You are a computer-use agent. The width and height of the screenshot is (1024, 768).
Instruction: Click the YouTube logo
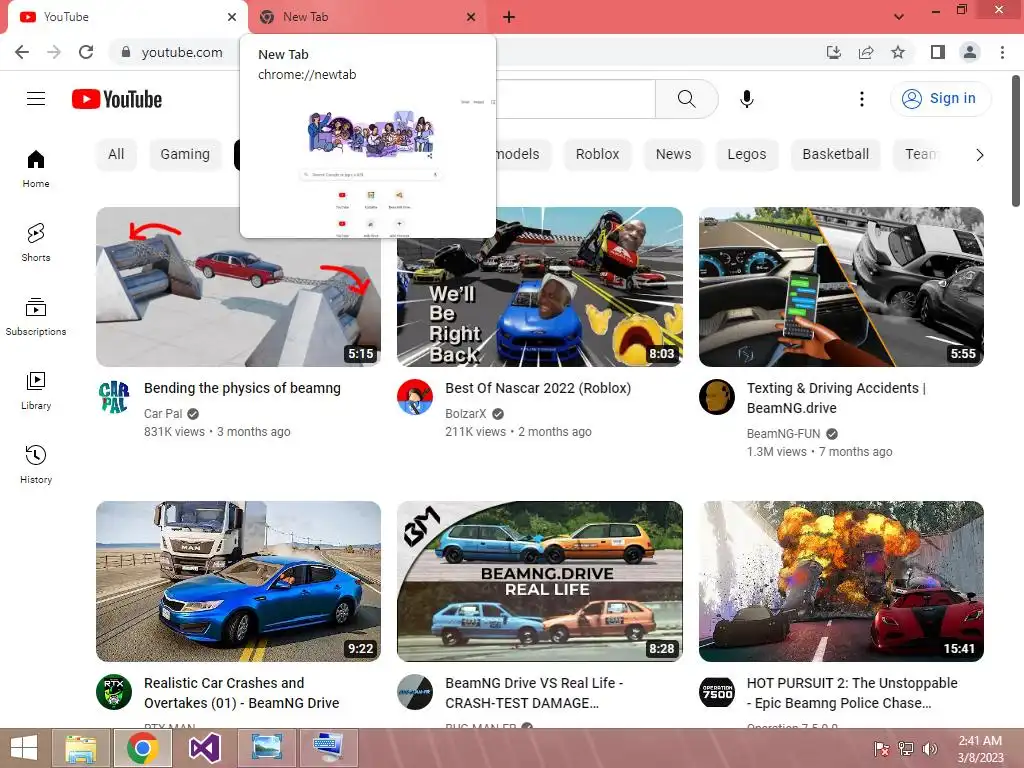pos(117,99)
